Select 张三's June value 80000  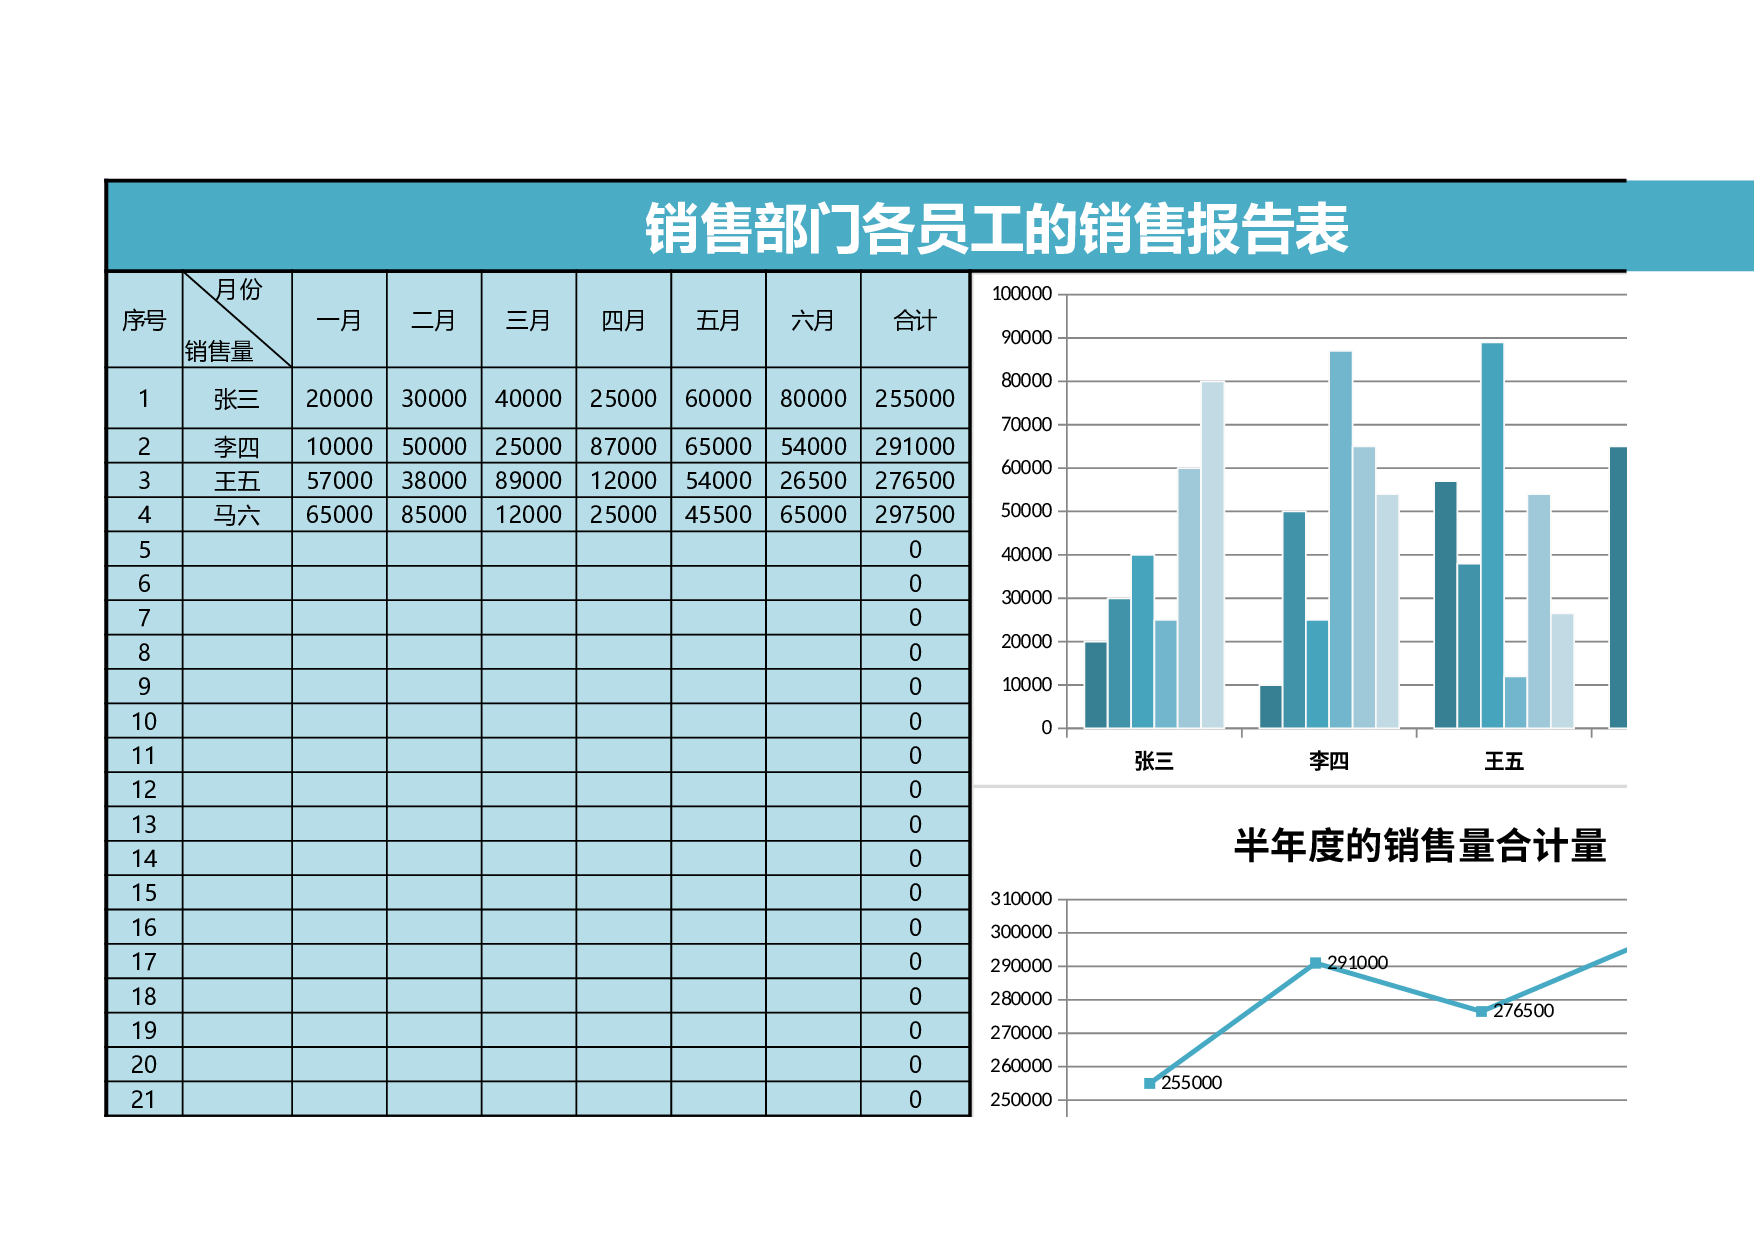coord(813,399)
